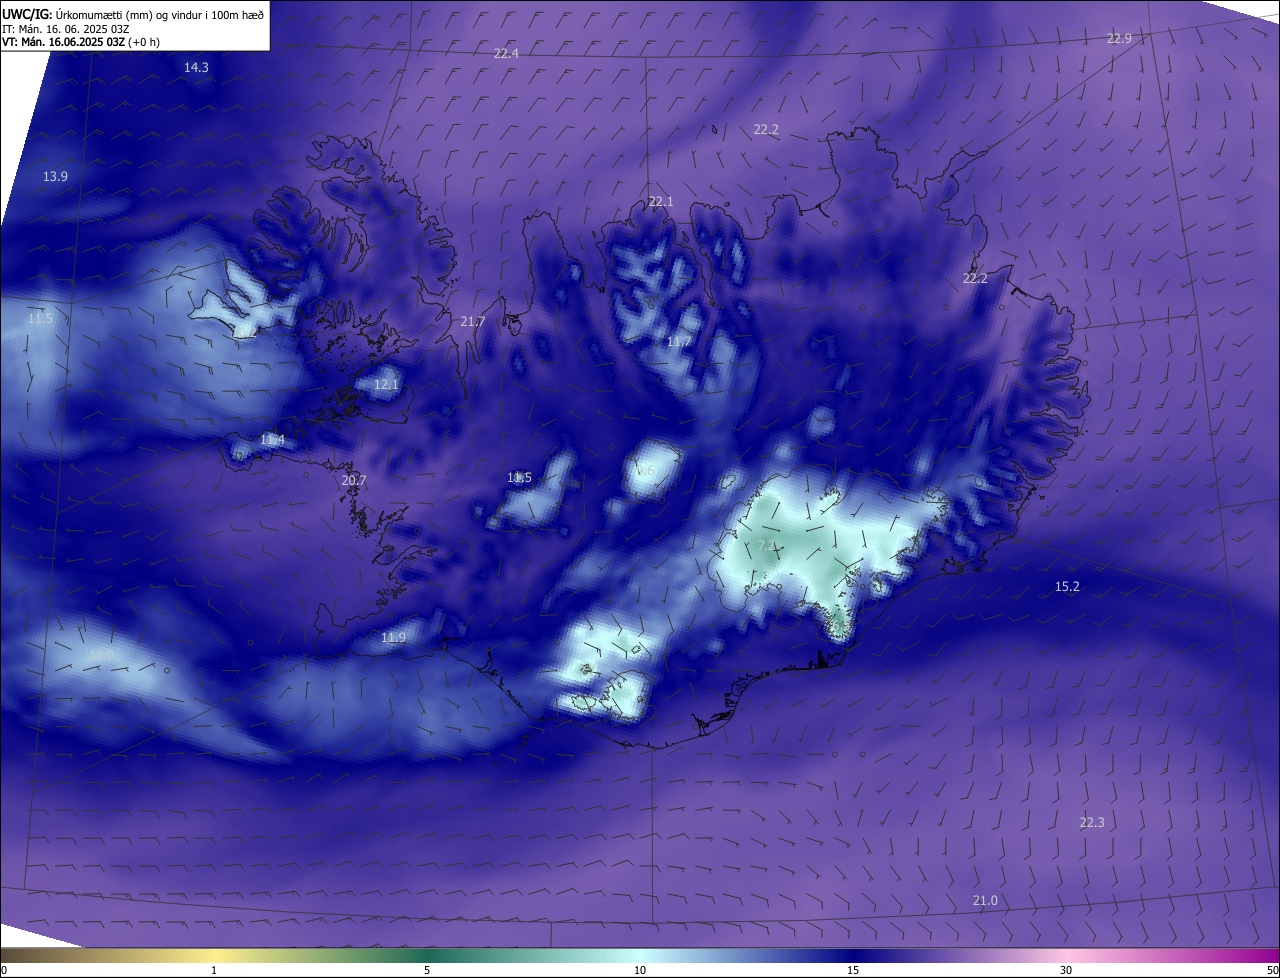The width and height of the screenshot is (1280, 978).
Task: Click the colorbar tick label 30
Action: point(1066,970)
